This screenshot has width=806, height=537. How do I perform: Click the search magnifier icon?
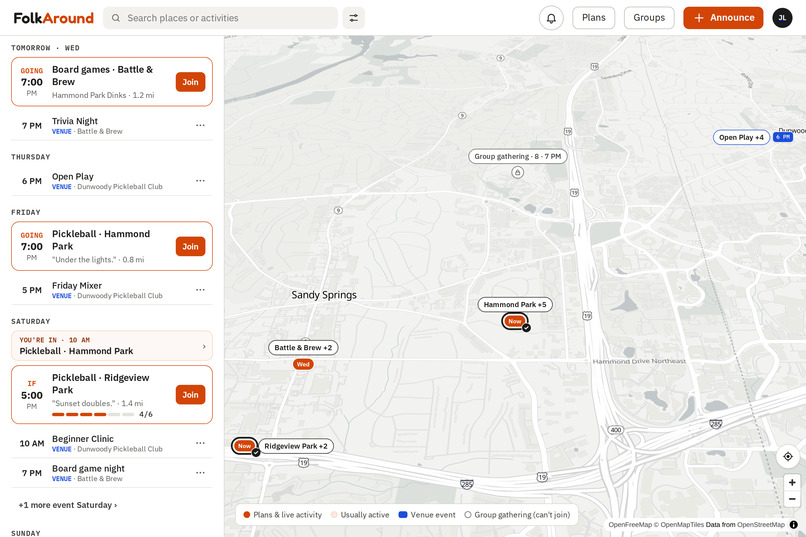[x=116, y=18]
